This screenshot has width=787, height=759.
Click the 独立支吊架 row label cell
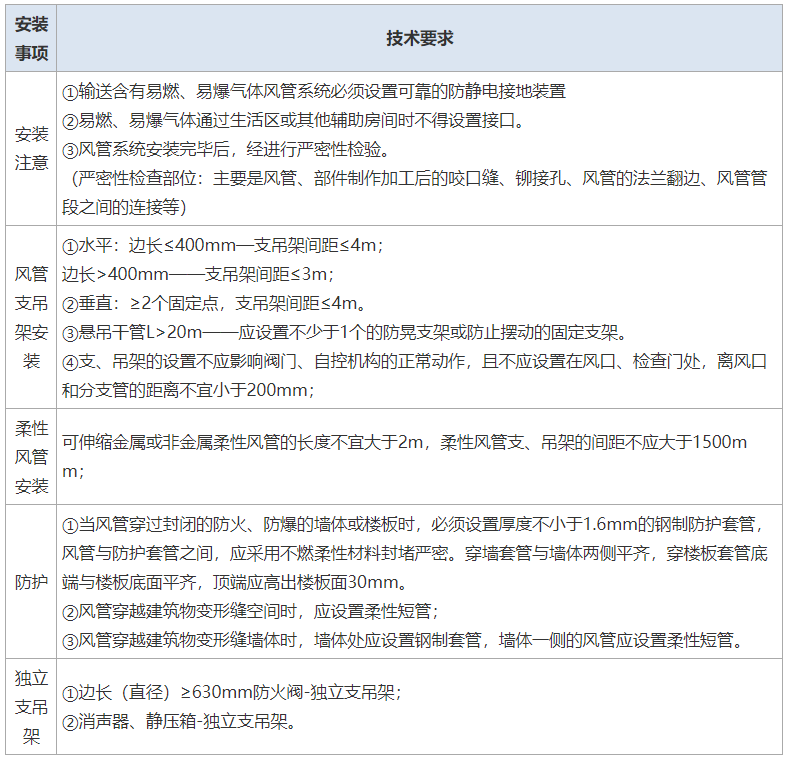(31, 706)
